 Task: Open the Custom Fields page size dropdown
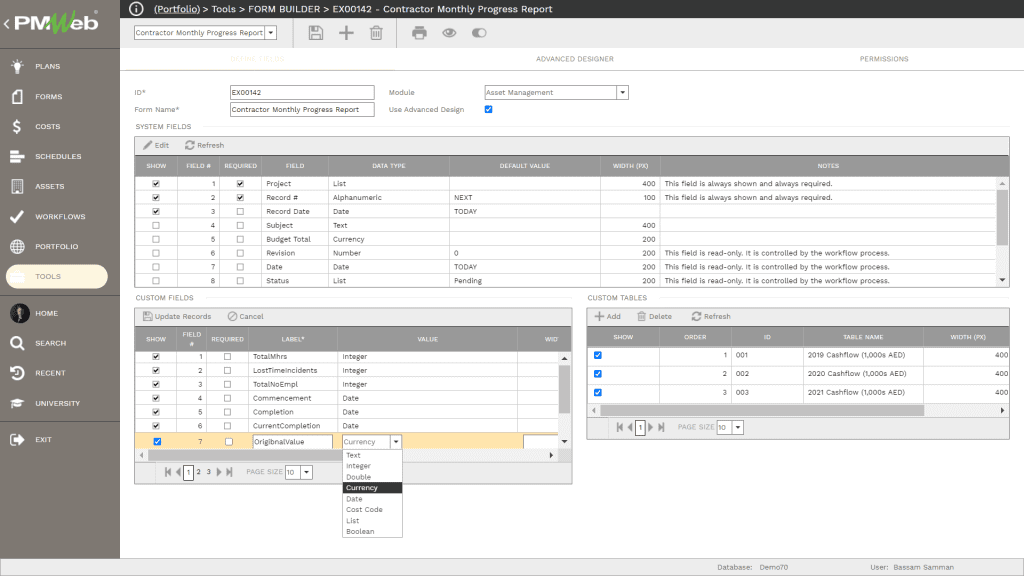click(306, 472)
